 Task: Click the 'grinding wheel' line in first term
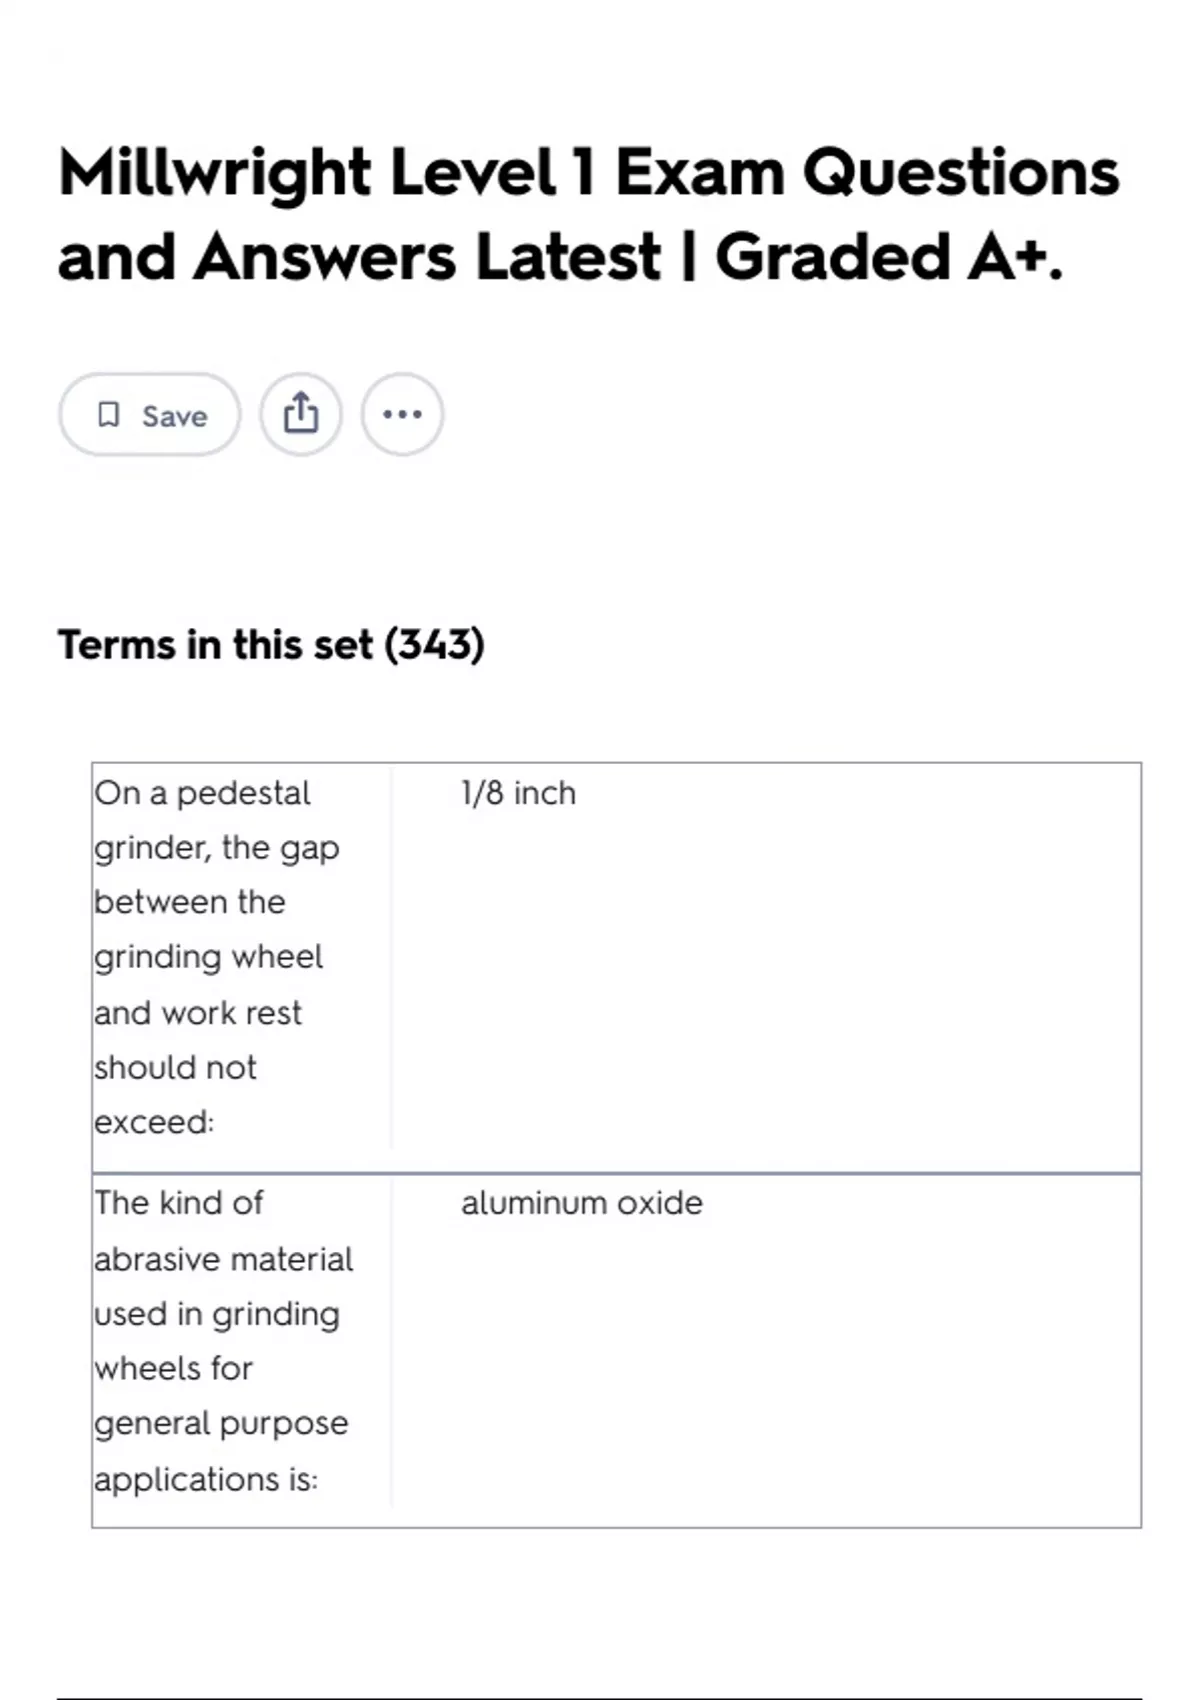click(208, 958)
